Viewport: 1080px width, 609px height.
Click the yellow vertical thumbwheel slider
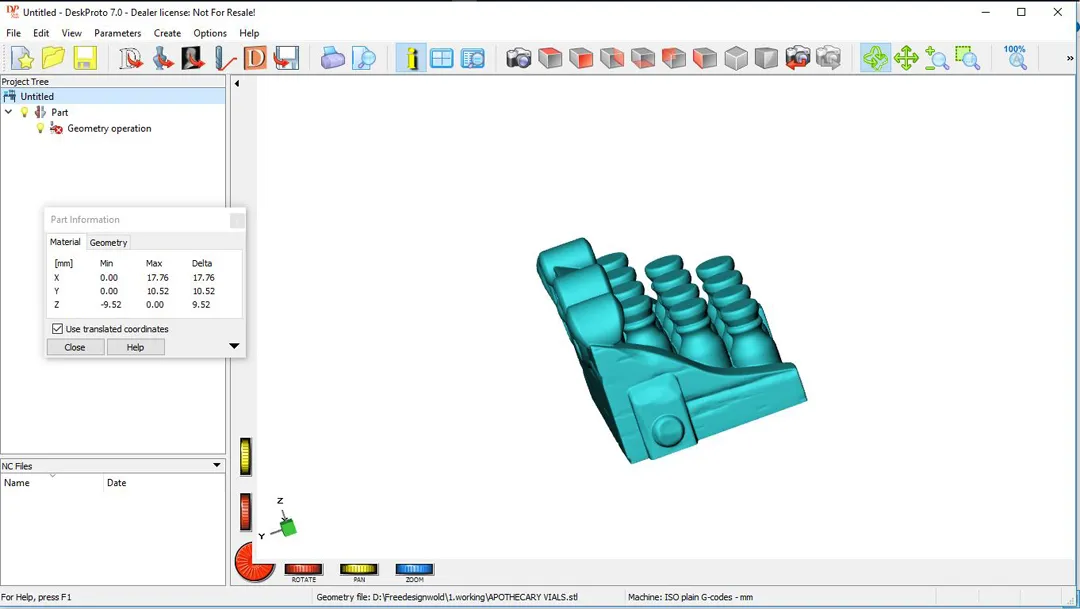point(246,456)
